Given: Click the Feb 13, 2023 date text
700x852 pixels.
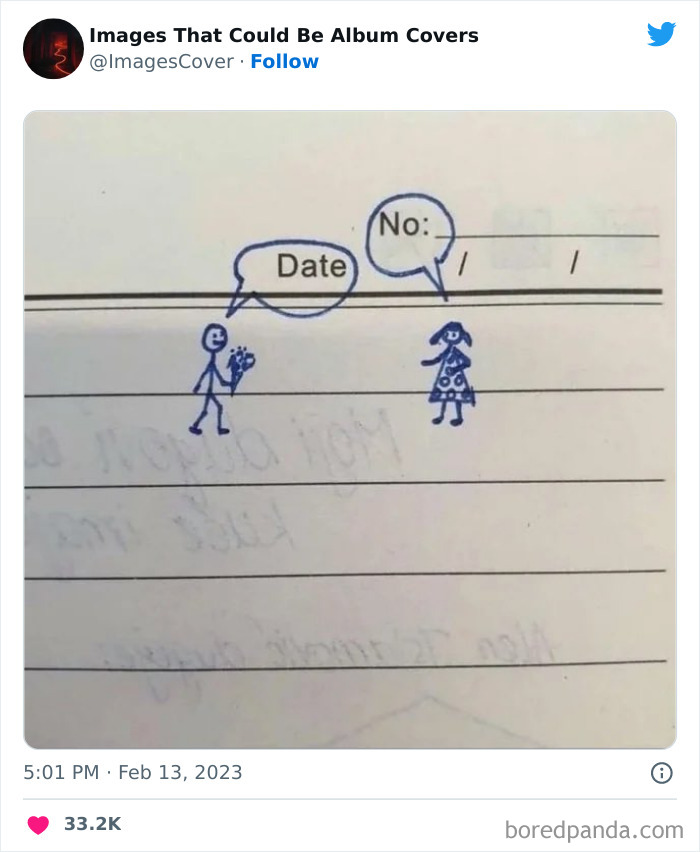Looking at the screenshot, I should (x=180, y=772).
